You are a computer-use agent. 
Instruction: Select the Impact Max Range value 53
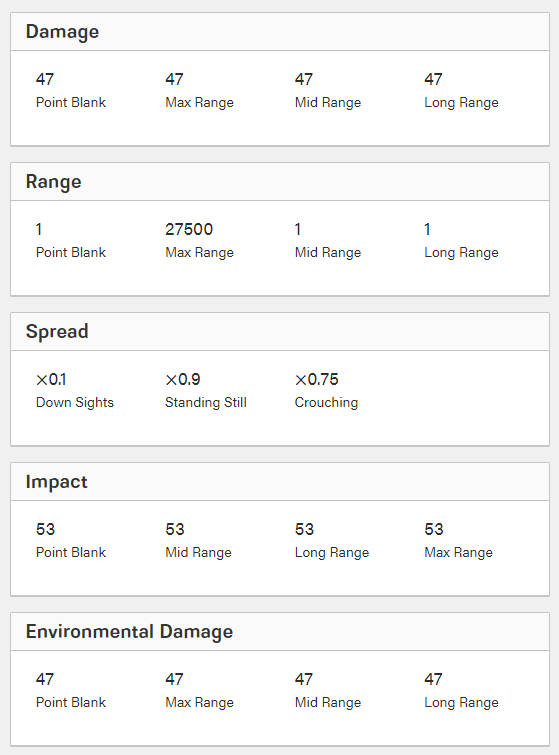point(433,529)
